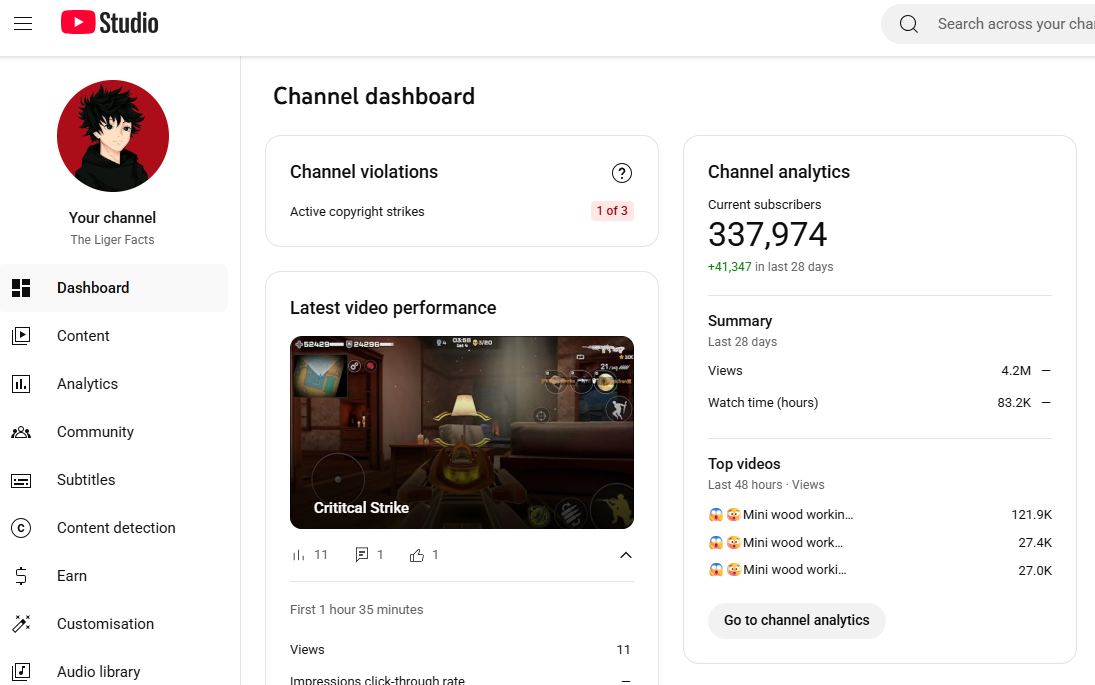Click the 'Watch time (hours)' label
The height and width of the screenshot is (685, 1095).
tap(763, 403)
